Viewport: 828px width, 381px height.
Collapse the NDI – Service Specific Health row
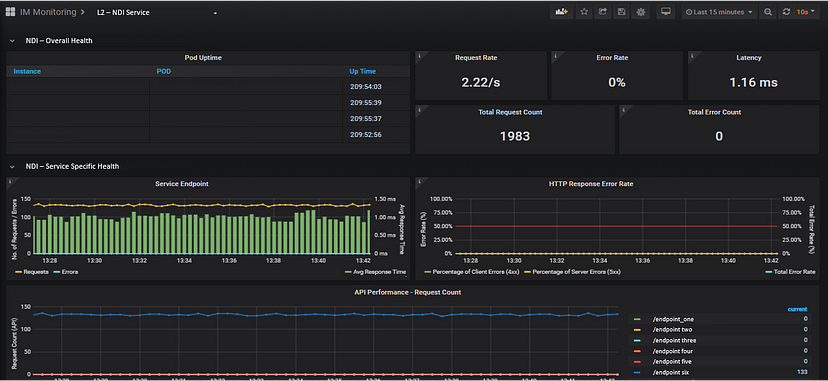65,166
